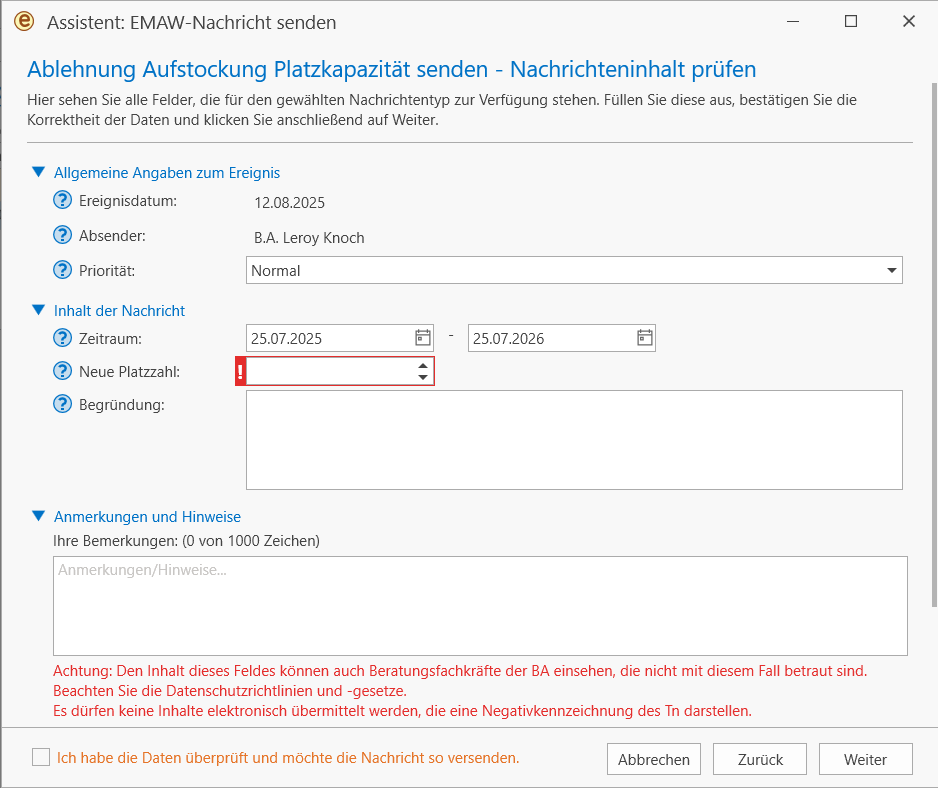The height and width of the screenshot is (788, 938).
Task: Open the help icon for Priorität
Action: tap(62, 270)
